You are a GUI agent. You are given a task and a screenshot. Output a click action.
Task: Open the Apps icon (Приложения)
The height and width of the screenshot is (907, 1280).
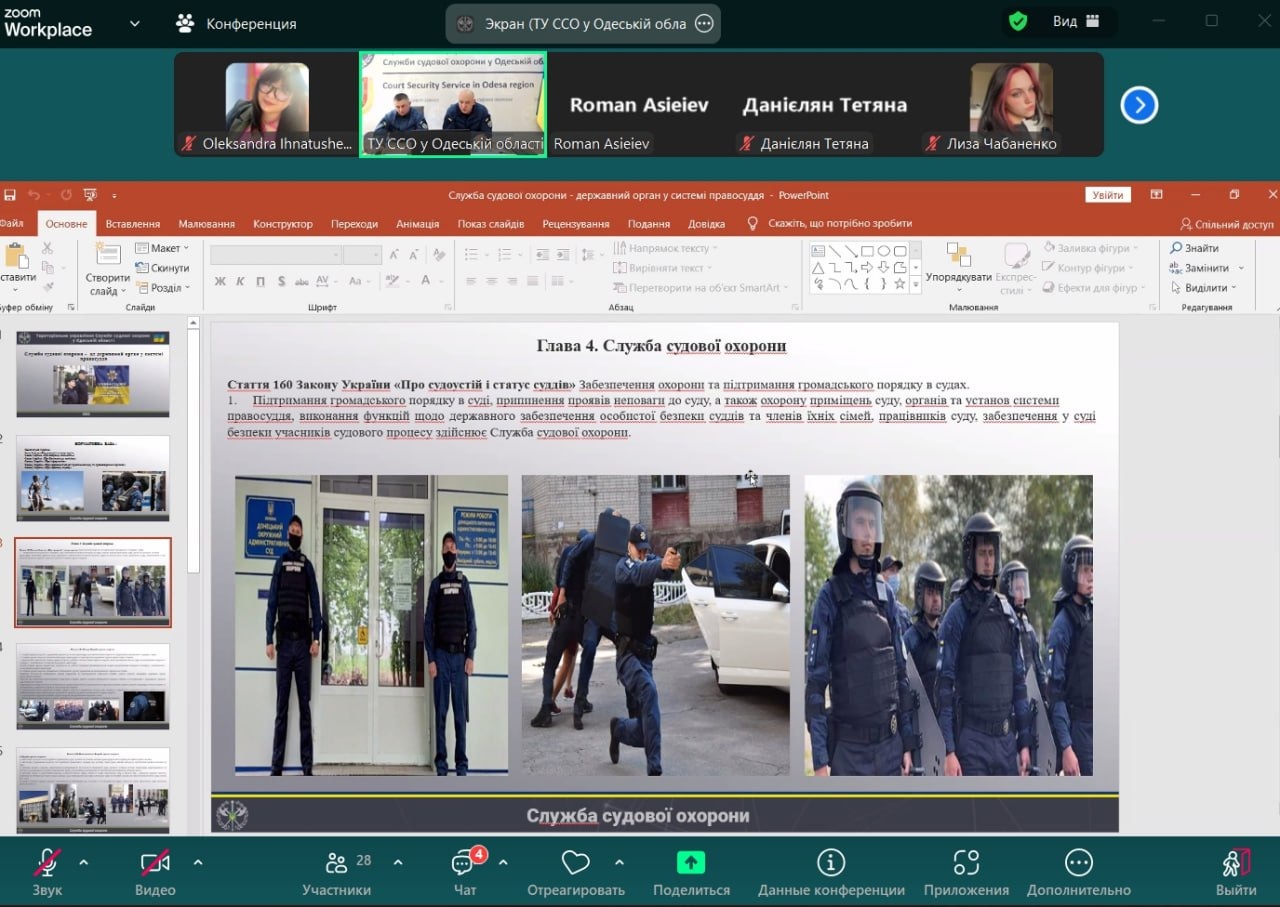pyautogui.click(x=966, y=863)
